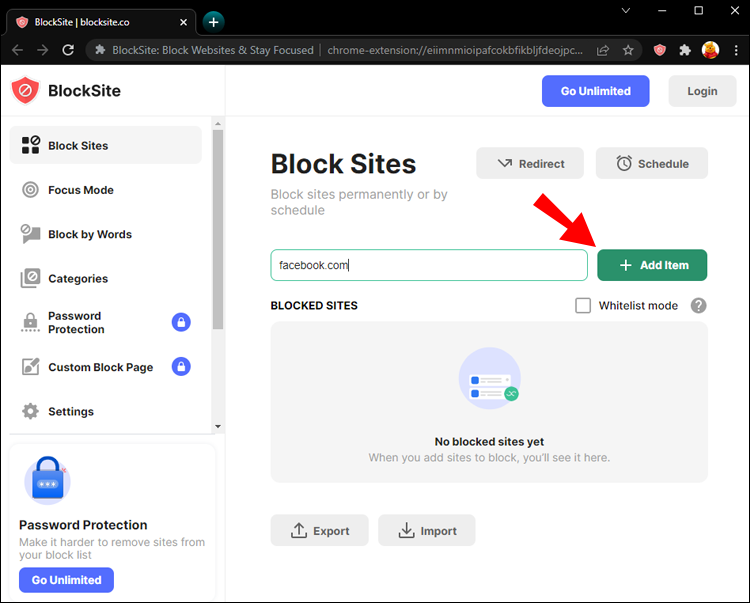
Task: Reload the page with the refresh icon
Action: click(68, 50)
